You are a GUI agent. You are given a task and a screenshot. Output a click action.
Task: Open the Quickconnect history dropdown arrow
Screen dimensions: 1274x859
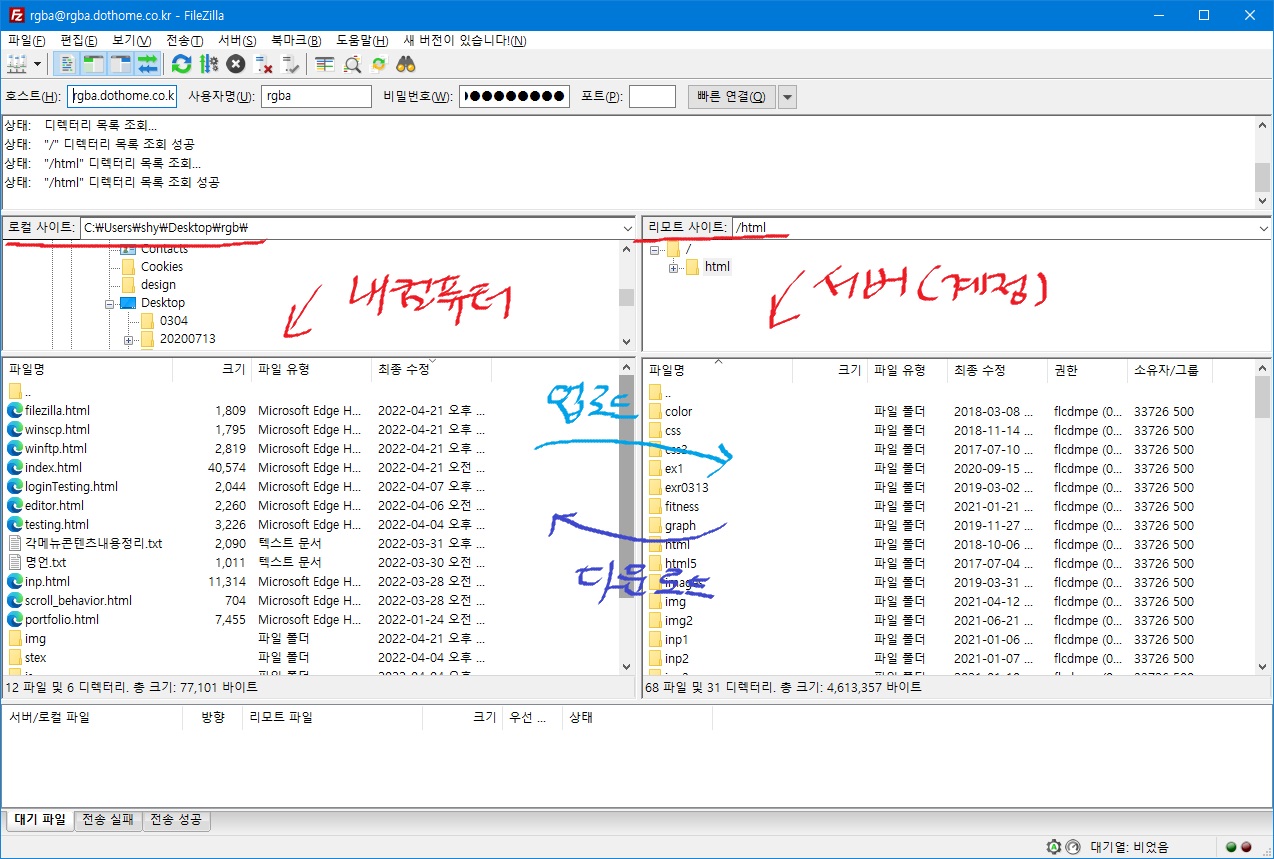[x=787, y=97]
